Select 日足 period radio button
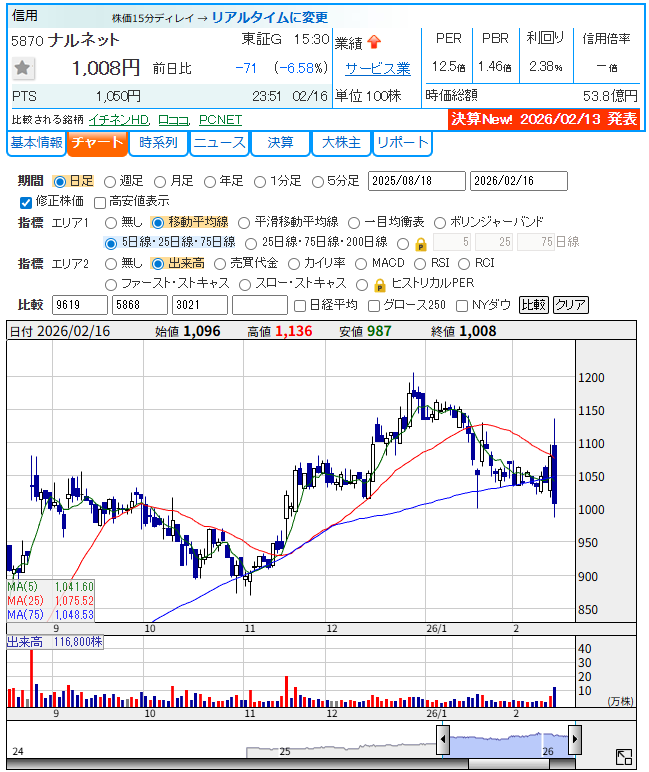649x772 pixels. 60,182
